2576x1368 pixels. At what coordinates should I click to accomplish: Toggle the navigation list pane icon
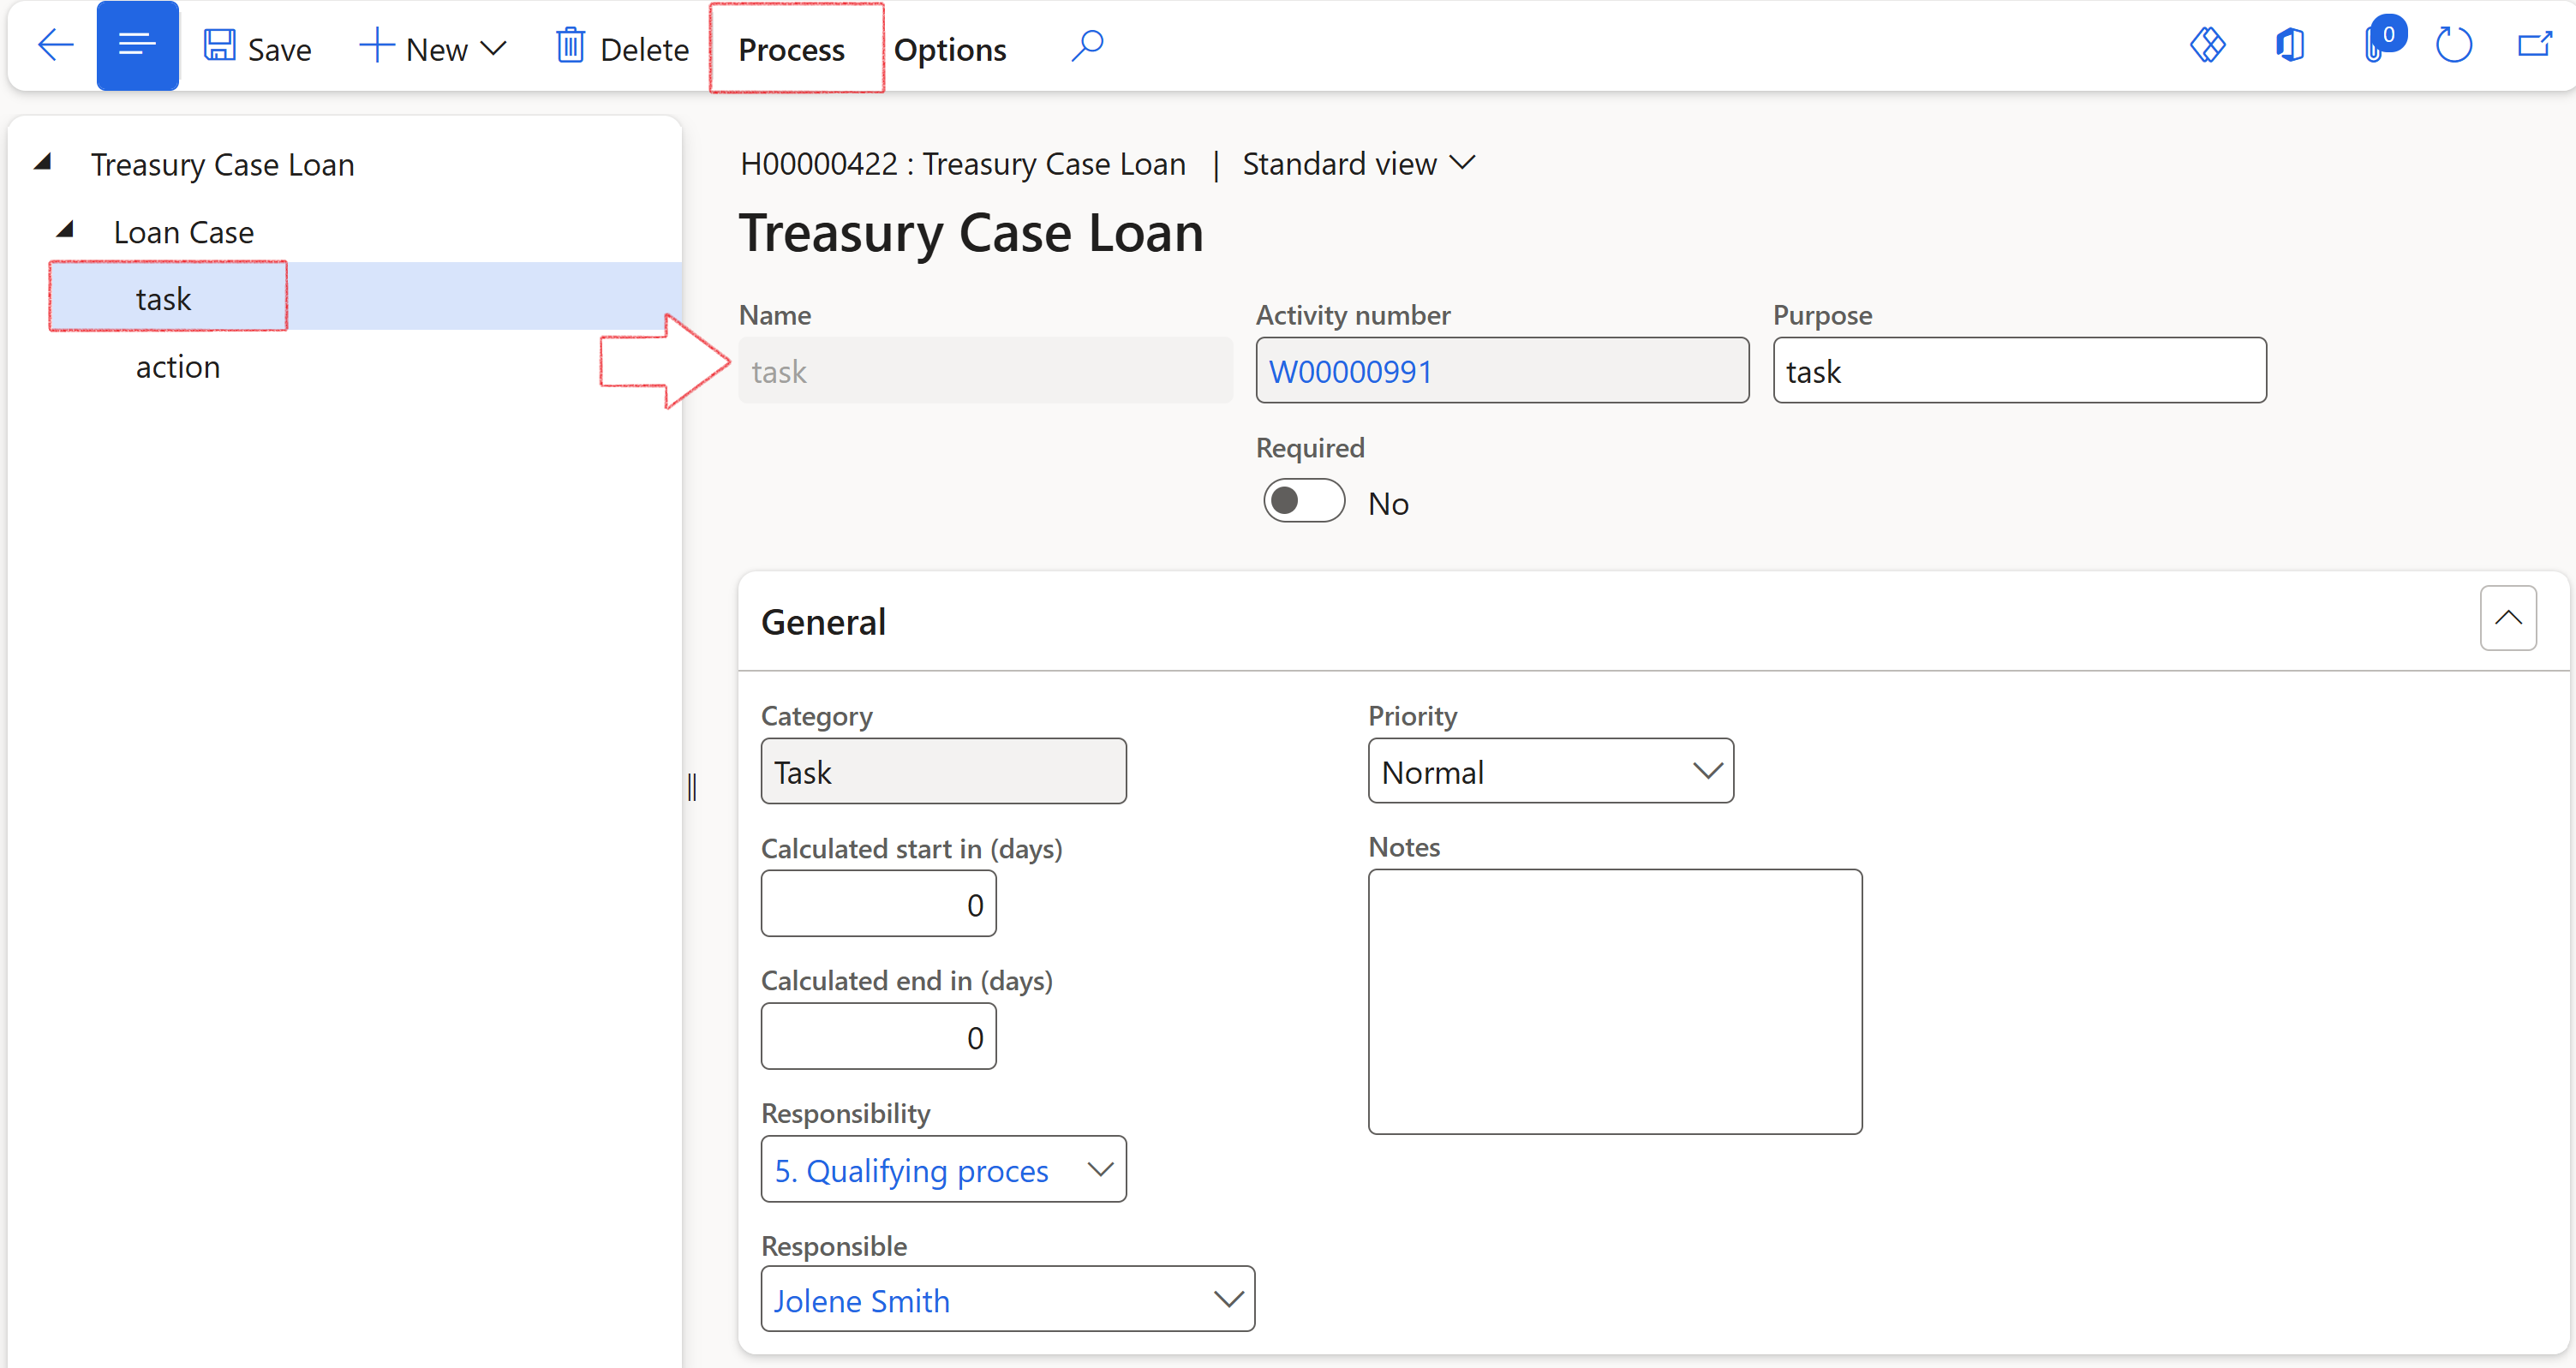tap(137, 45)
